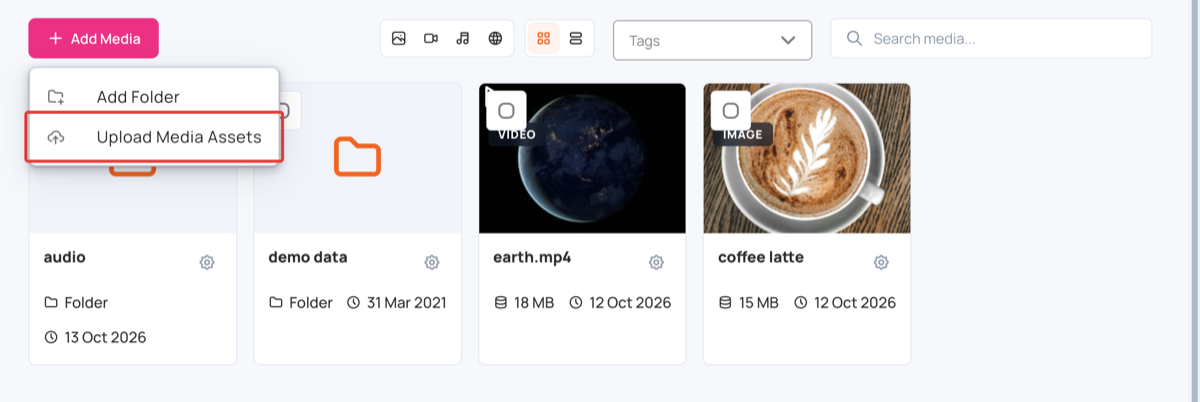The image size is (1200, 402).
Task: Tick the earth.mp4 selection checkbox
Action: click(x=506, y=110)
